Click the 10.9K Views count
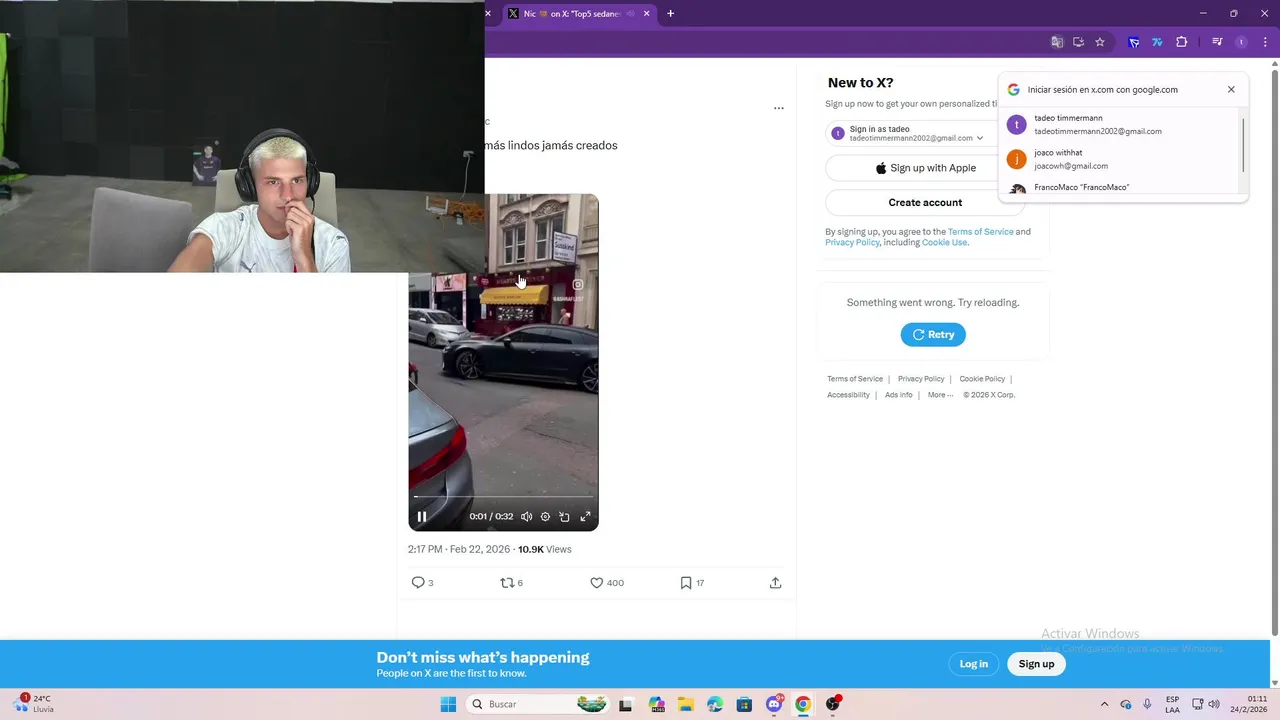This screenshot has height=720, width=1280. [545, 549]
